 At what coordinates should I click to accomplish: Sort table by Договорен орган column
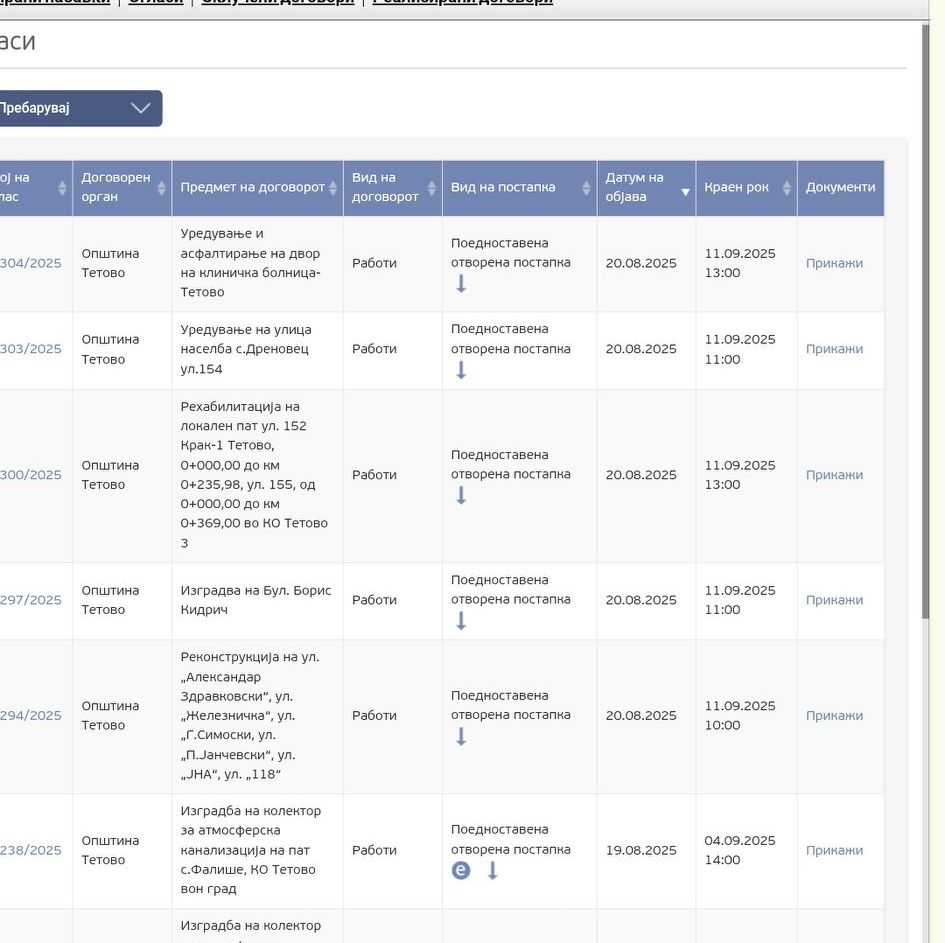coord(122,187)
